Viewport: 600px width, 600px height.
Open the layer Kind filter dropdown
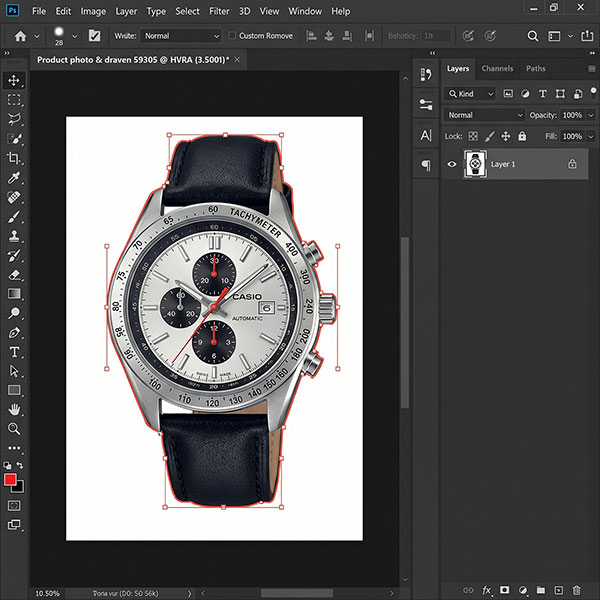[470, 94]
